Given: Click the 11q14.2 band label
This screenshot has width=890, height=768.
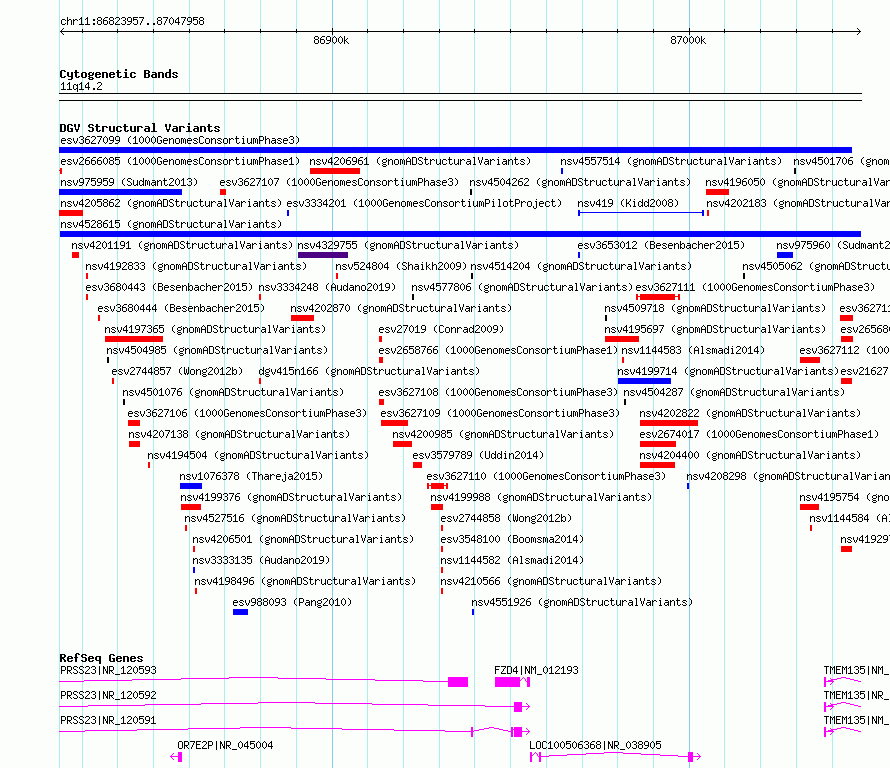Looking at the screenshot, I should tap(81, 86).
